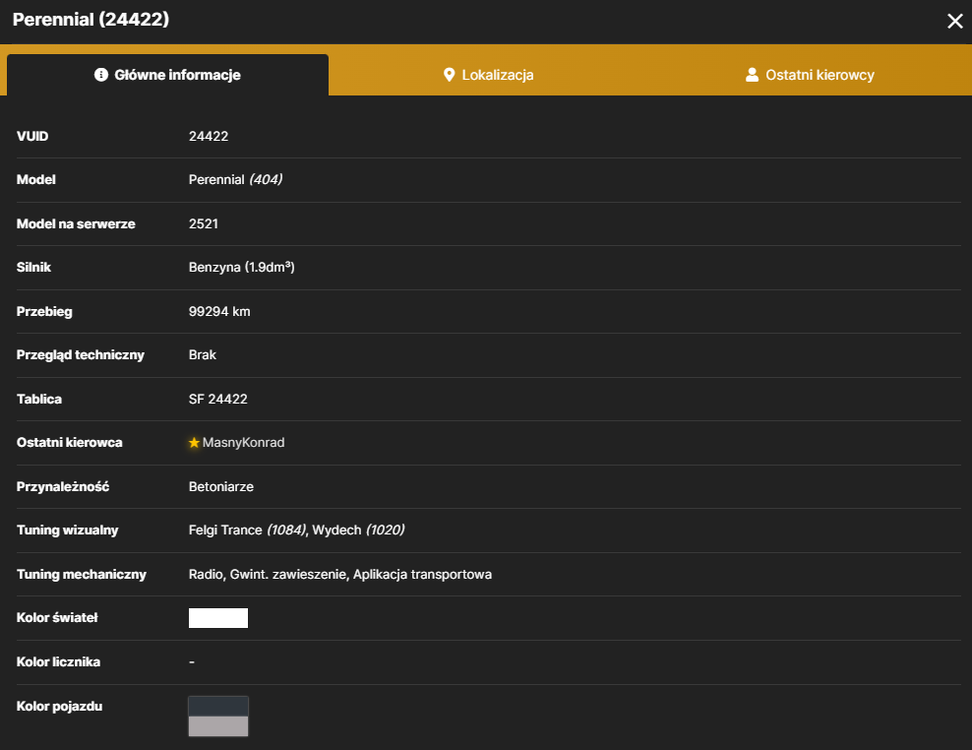972x750 pixels.
Task: Click the Przebieg label
Action: click(45, 312)
